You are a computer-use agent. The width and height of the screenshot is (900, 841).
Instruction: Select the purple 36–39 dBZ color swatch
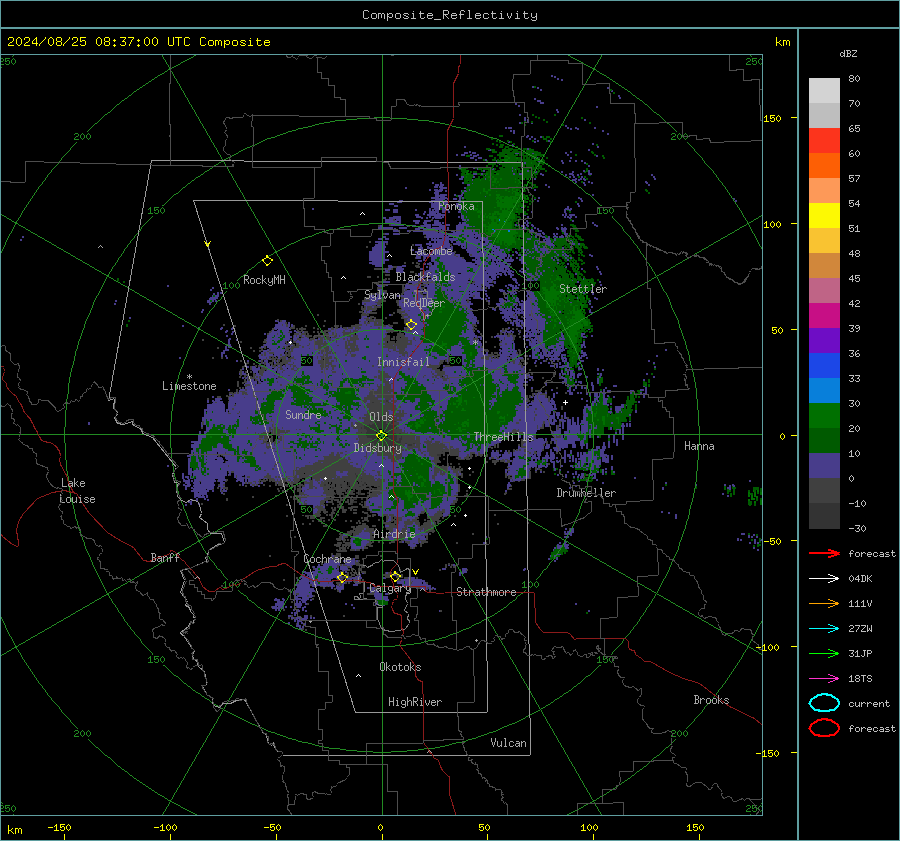pyautogui.click(x=824, y=341)
